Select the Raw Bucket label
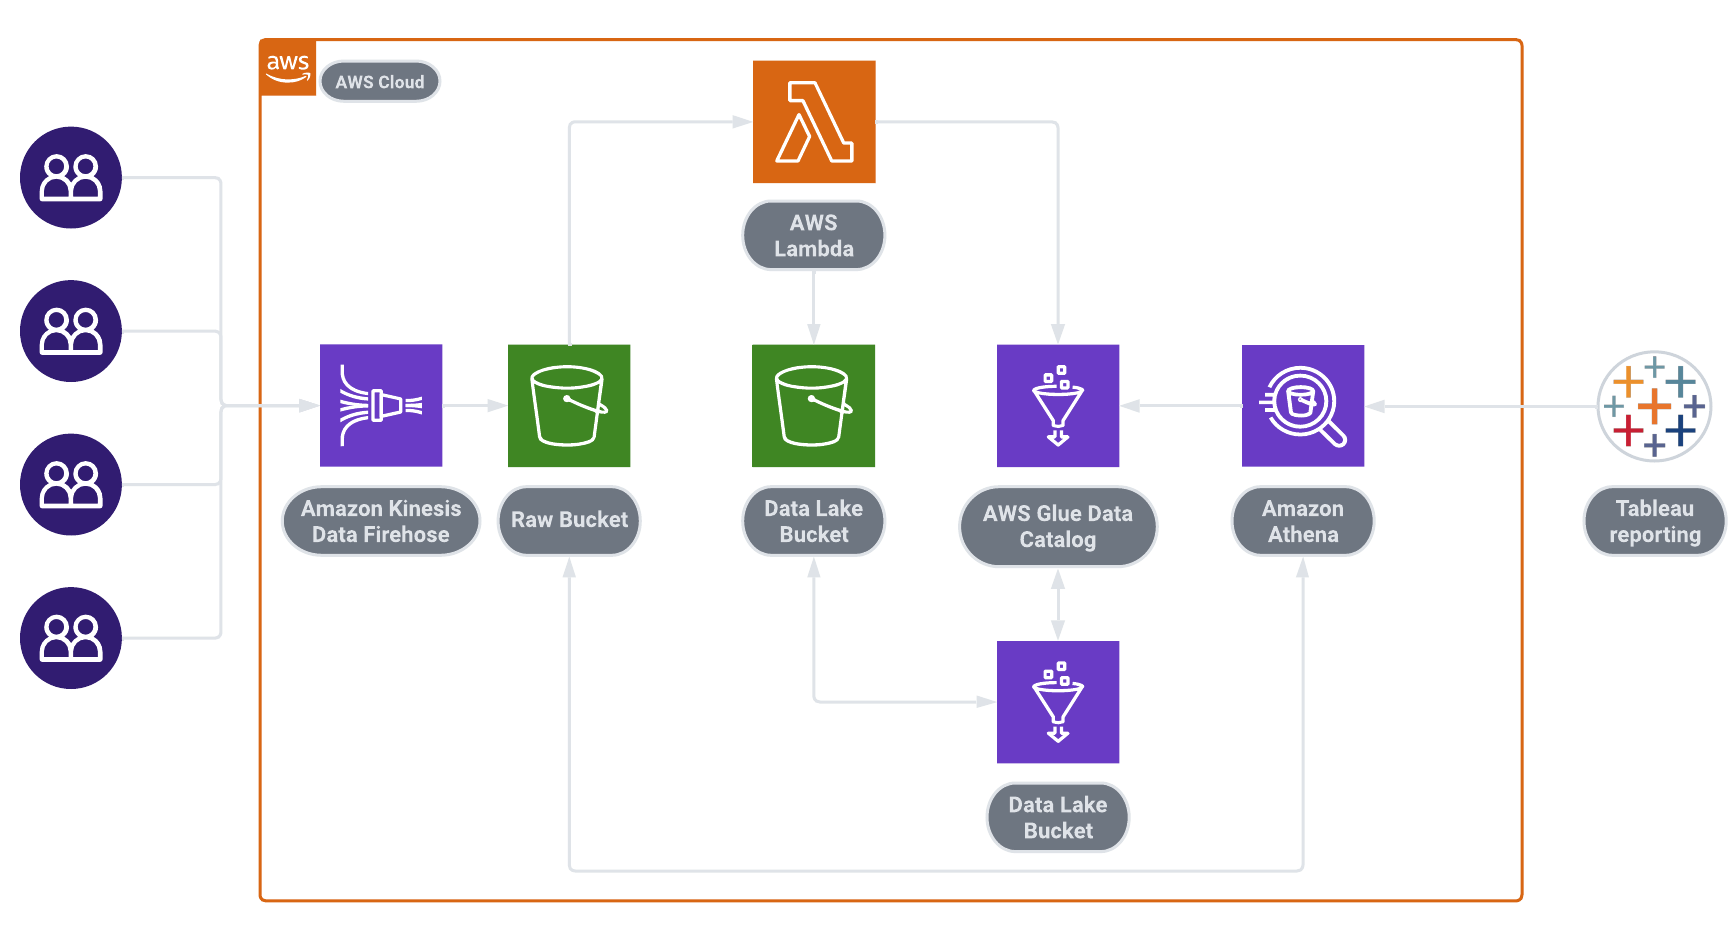The image size is (1736, 938). 569,520
